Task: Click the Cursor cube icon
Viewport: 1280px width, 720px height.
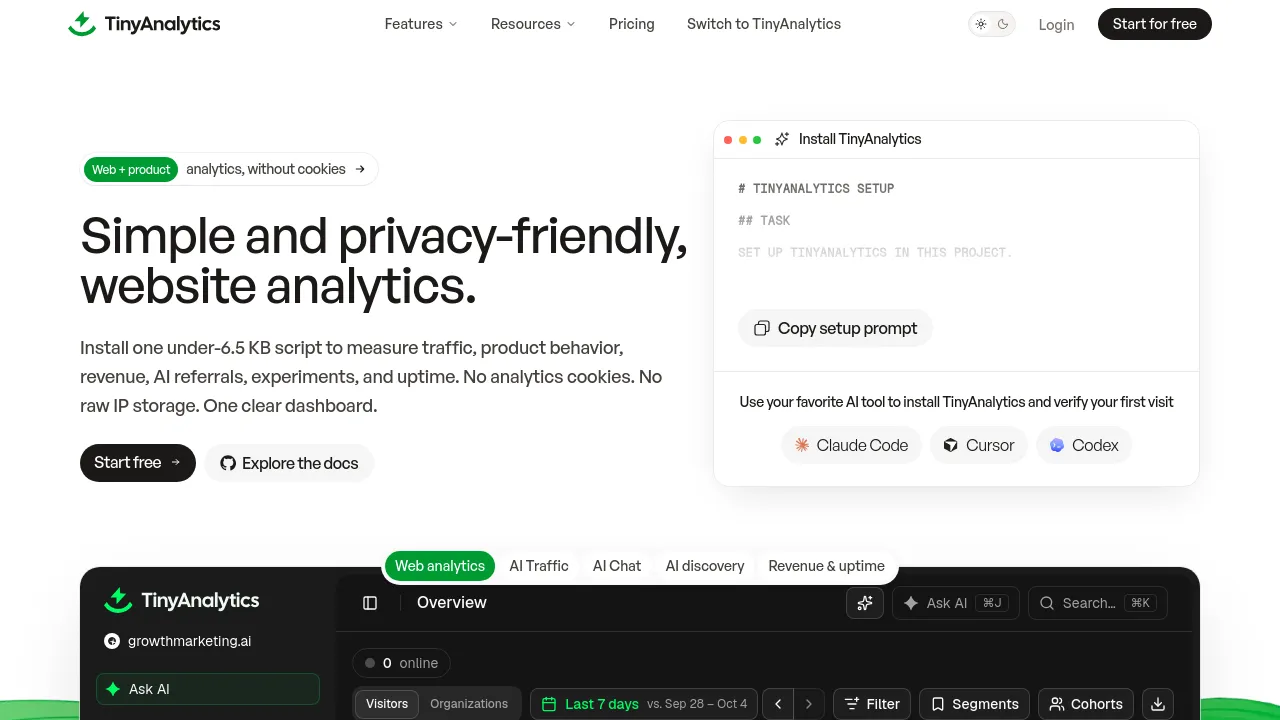Action: 951,445
